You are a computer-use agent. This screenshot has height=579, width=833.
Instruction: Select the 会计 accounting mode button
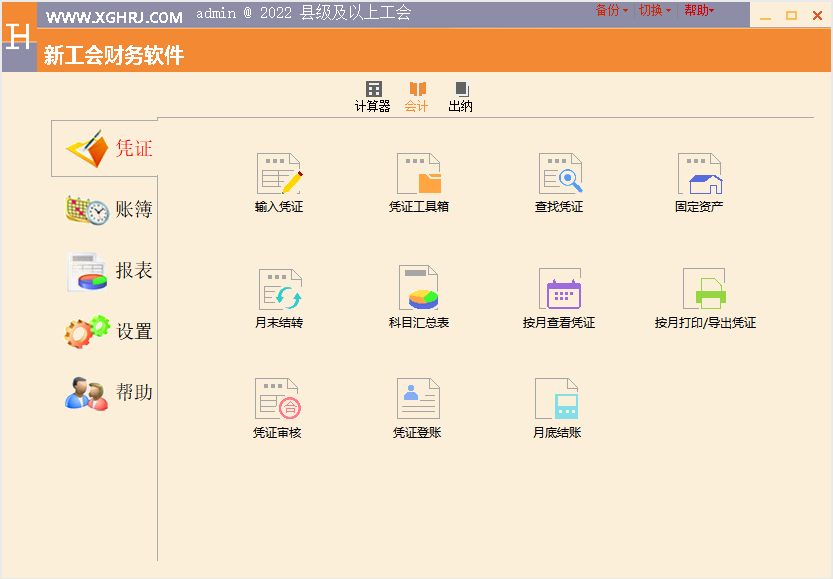(x=417, y=96)
